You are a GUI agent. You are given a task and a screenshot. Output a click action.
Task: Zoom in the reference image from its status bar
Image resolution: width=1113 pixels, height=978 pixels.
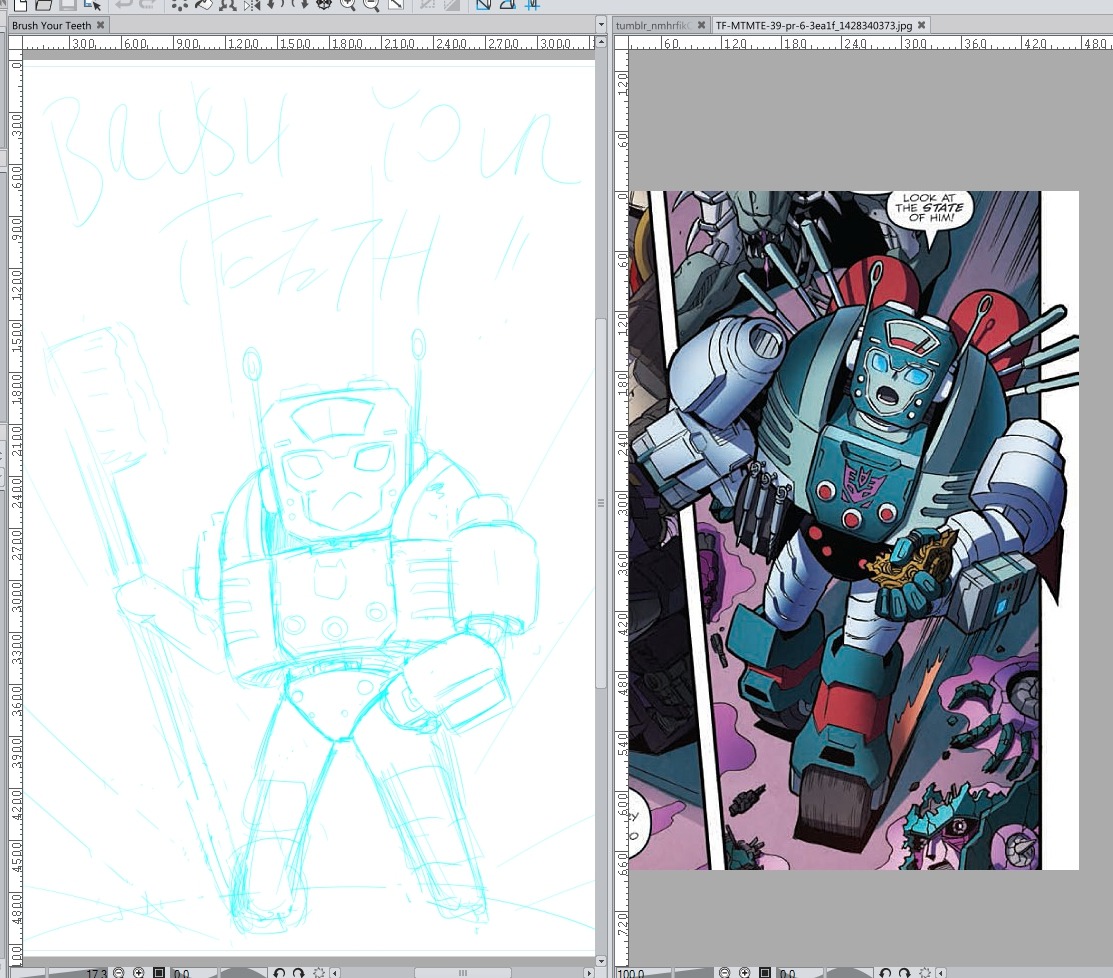click(744, 972)
